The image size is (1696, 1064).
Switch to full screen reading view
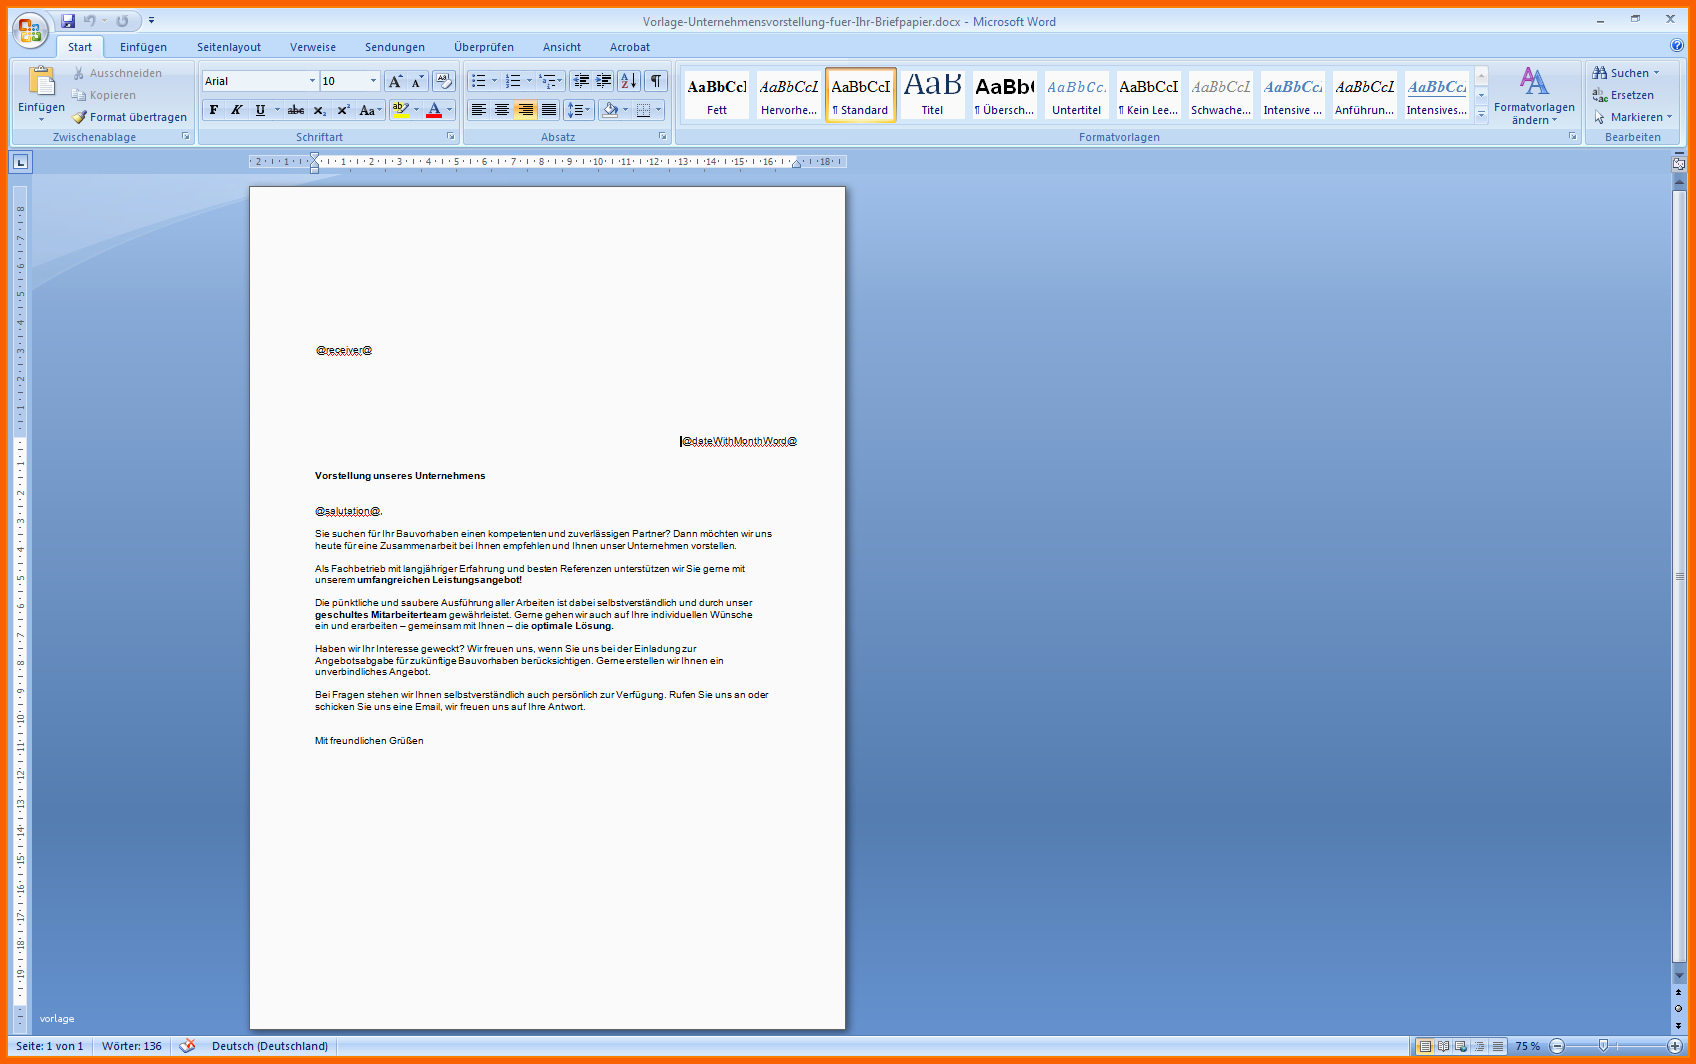click(1443, 1046)
